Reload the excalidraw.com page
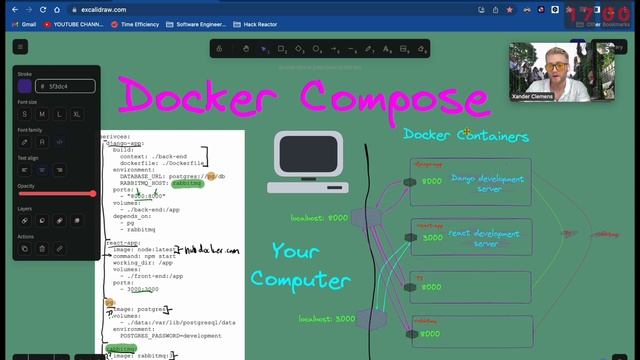The width and height of the screenshot is (640, 360). 43,9
